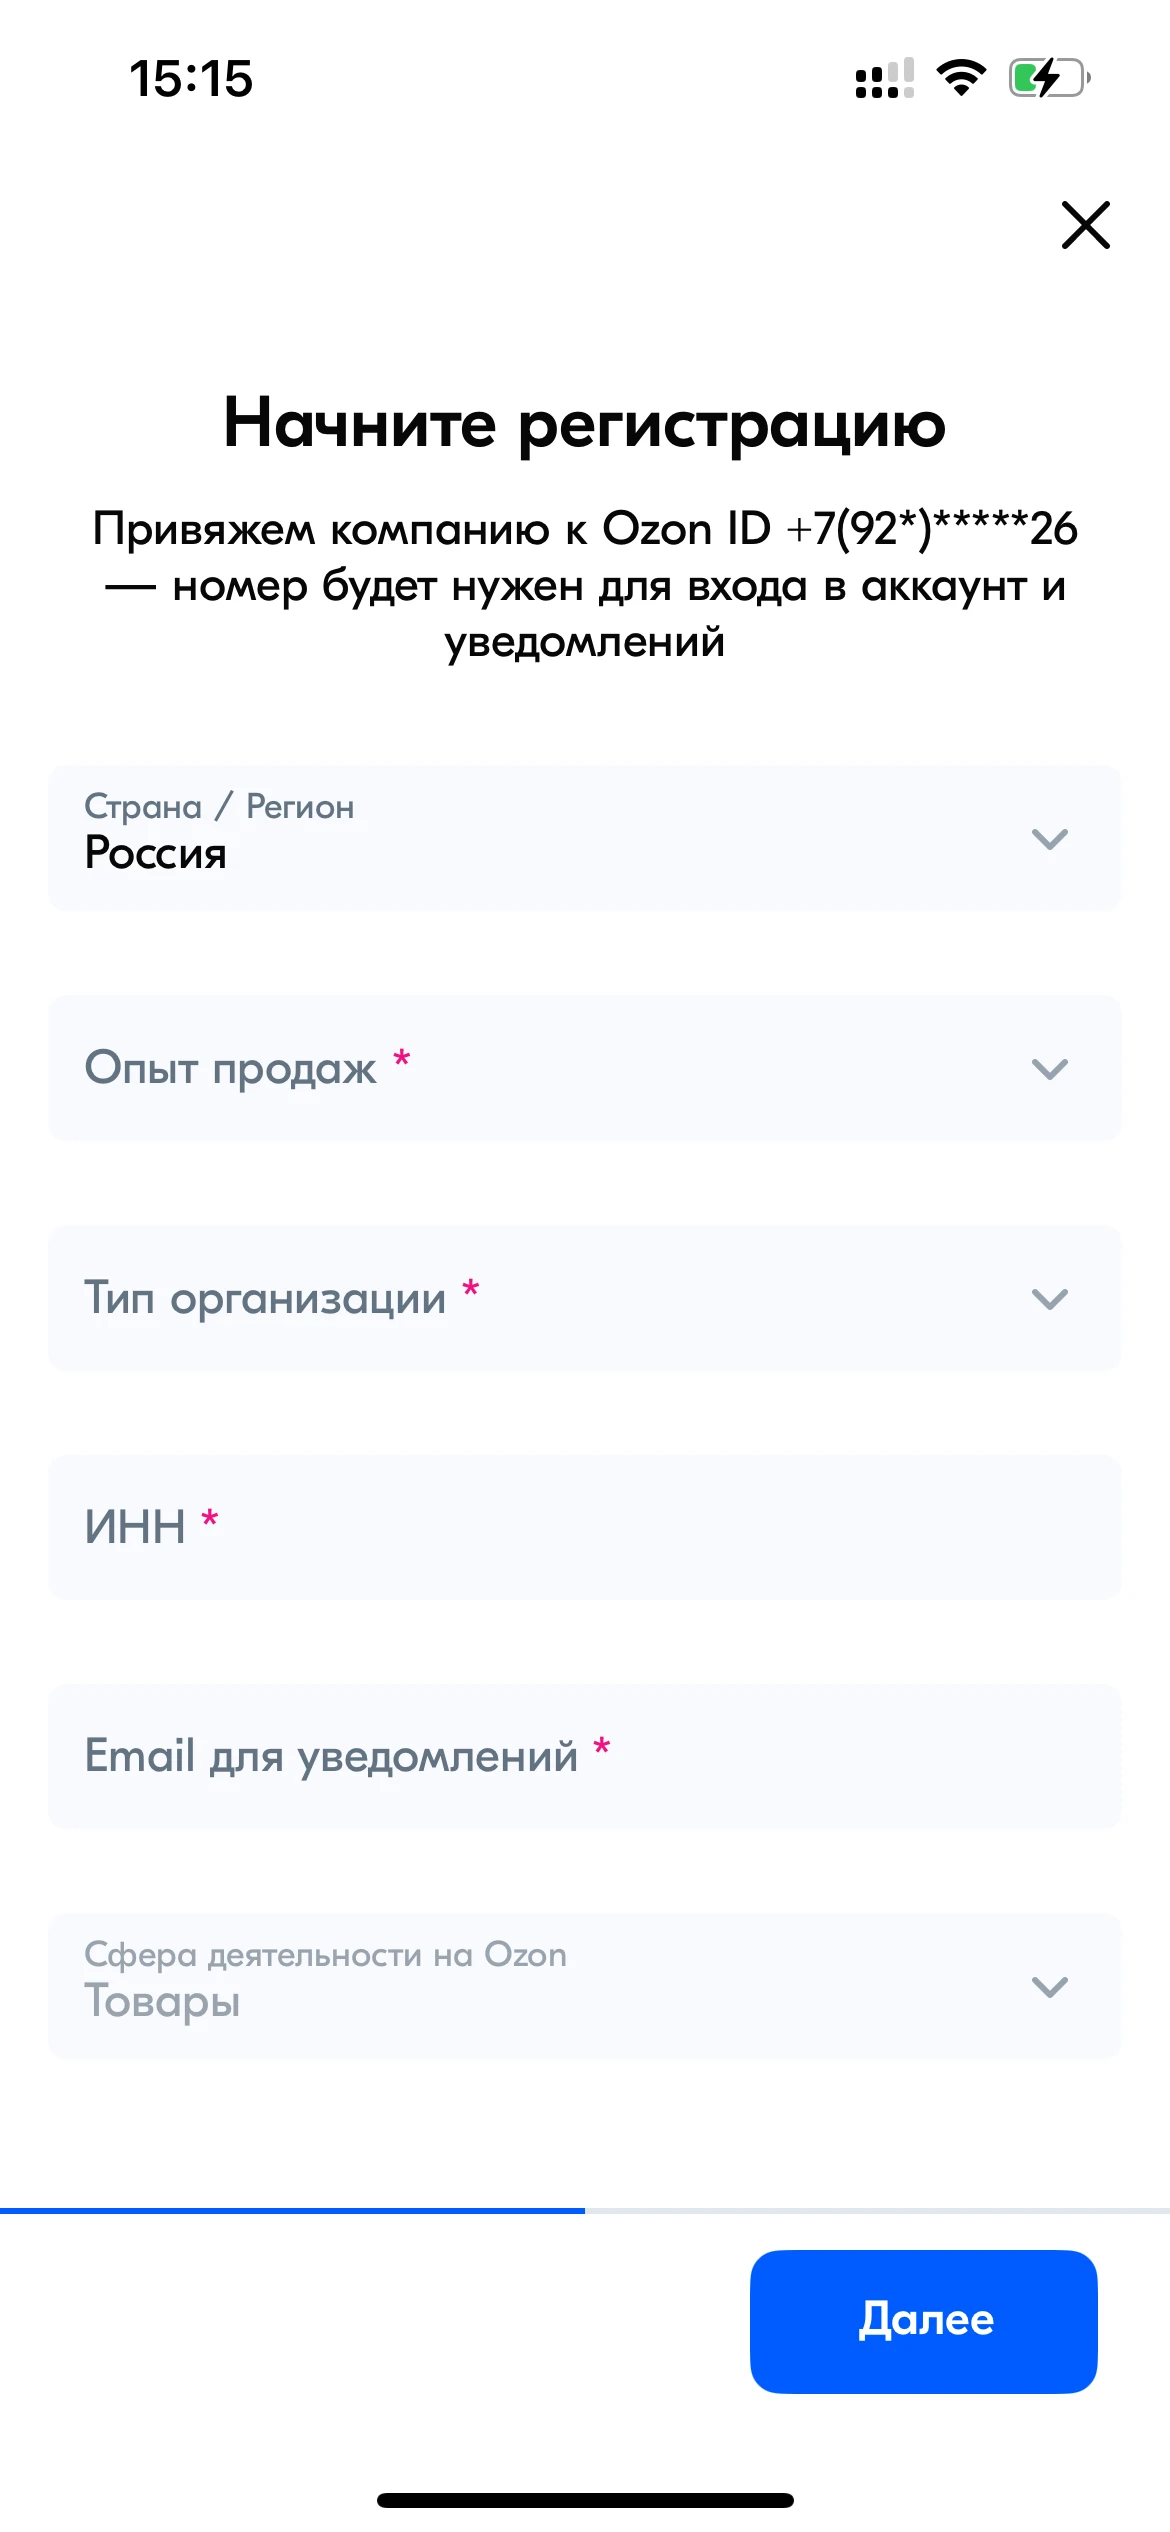Viewport: 1170px width, 2532px height.
Task: Close the registration form with the X
Action: coord(1085,225)
